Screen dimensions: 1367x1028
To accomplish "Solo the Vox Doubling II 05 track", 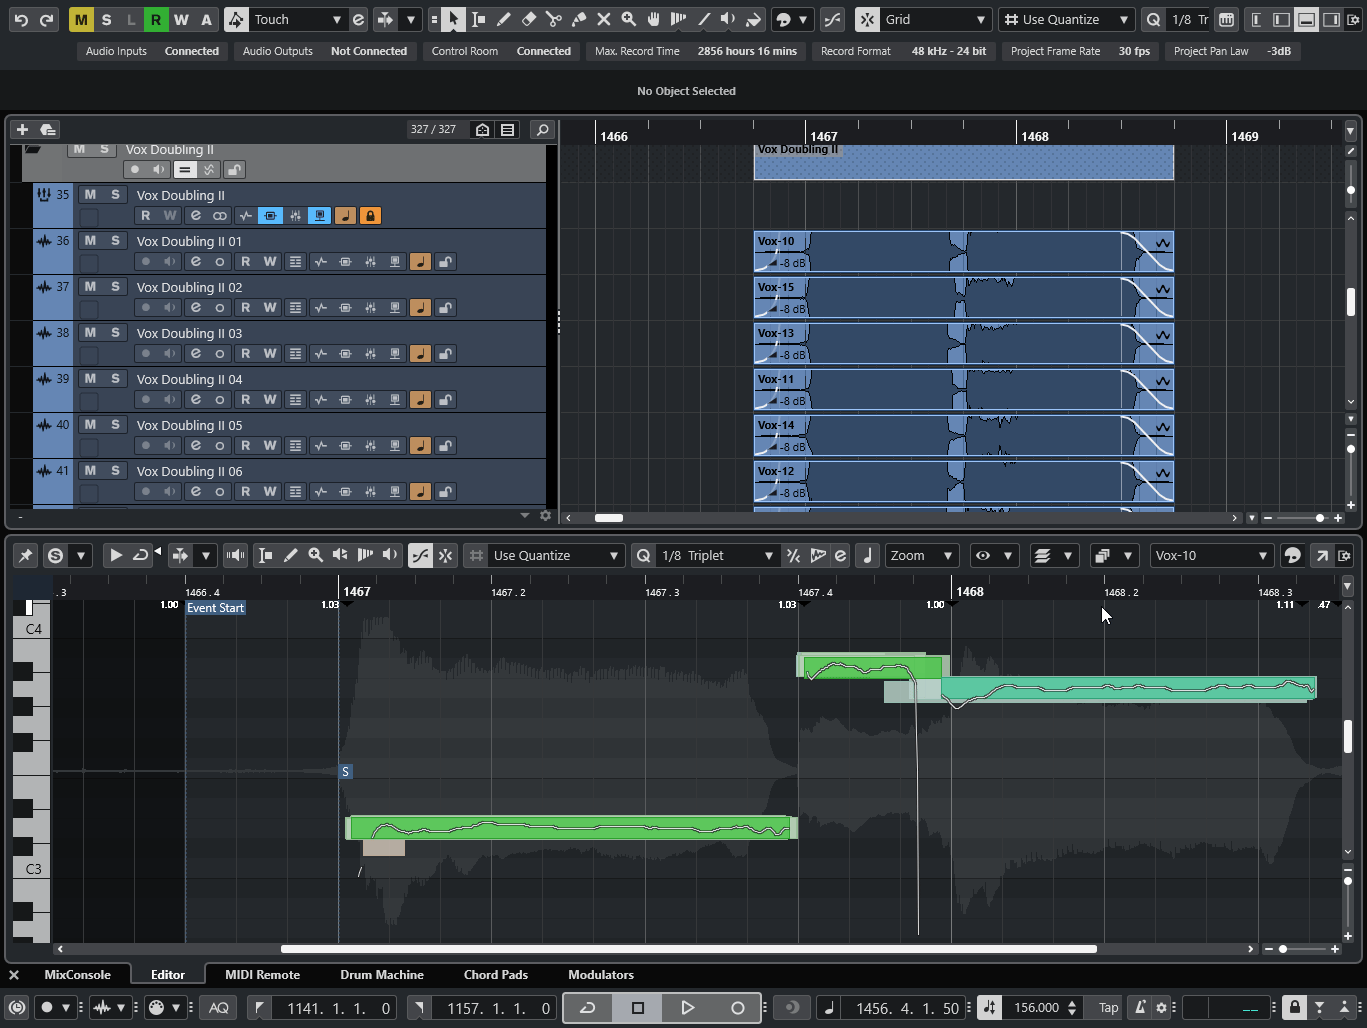I will tap(115, 425).
